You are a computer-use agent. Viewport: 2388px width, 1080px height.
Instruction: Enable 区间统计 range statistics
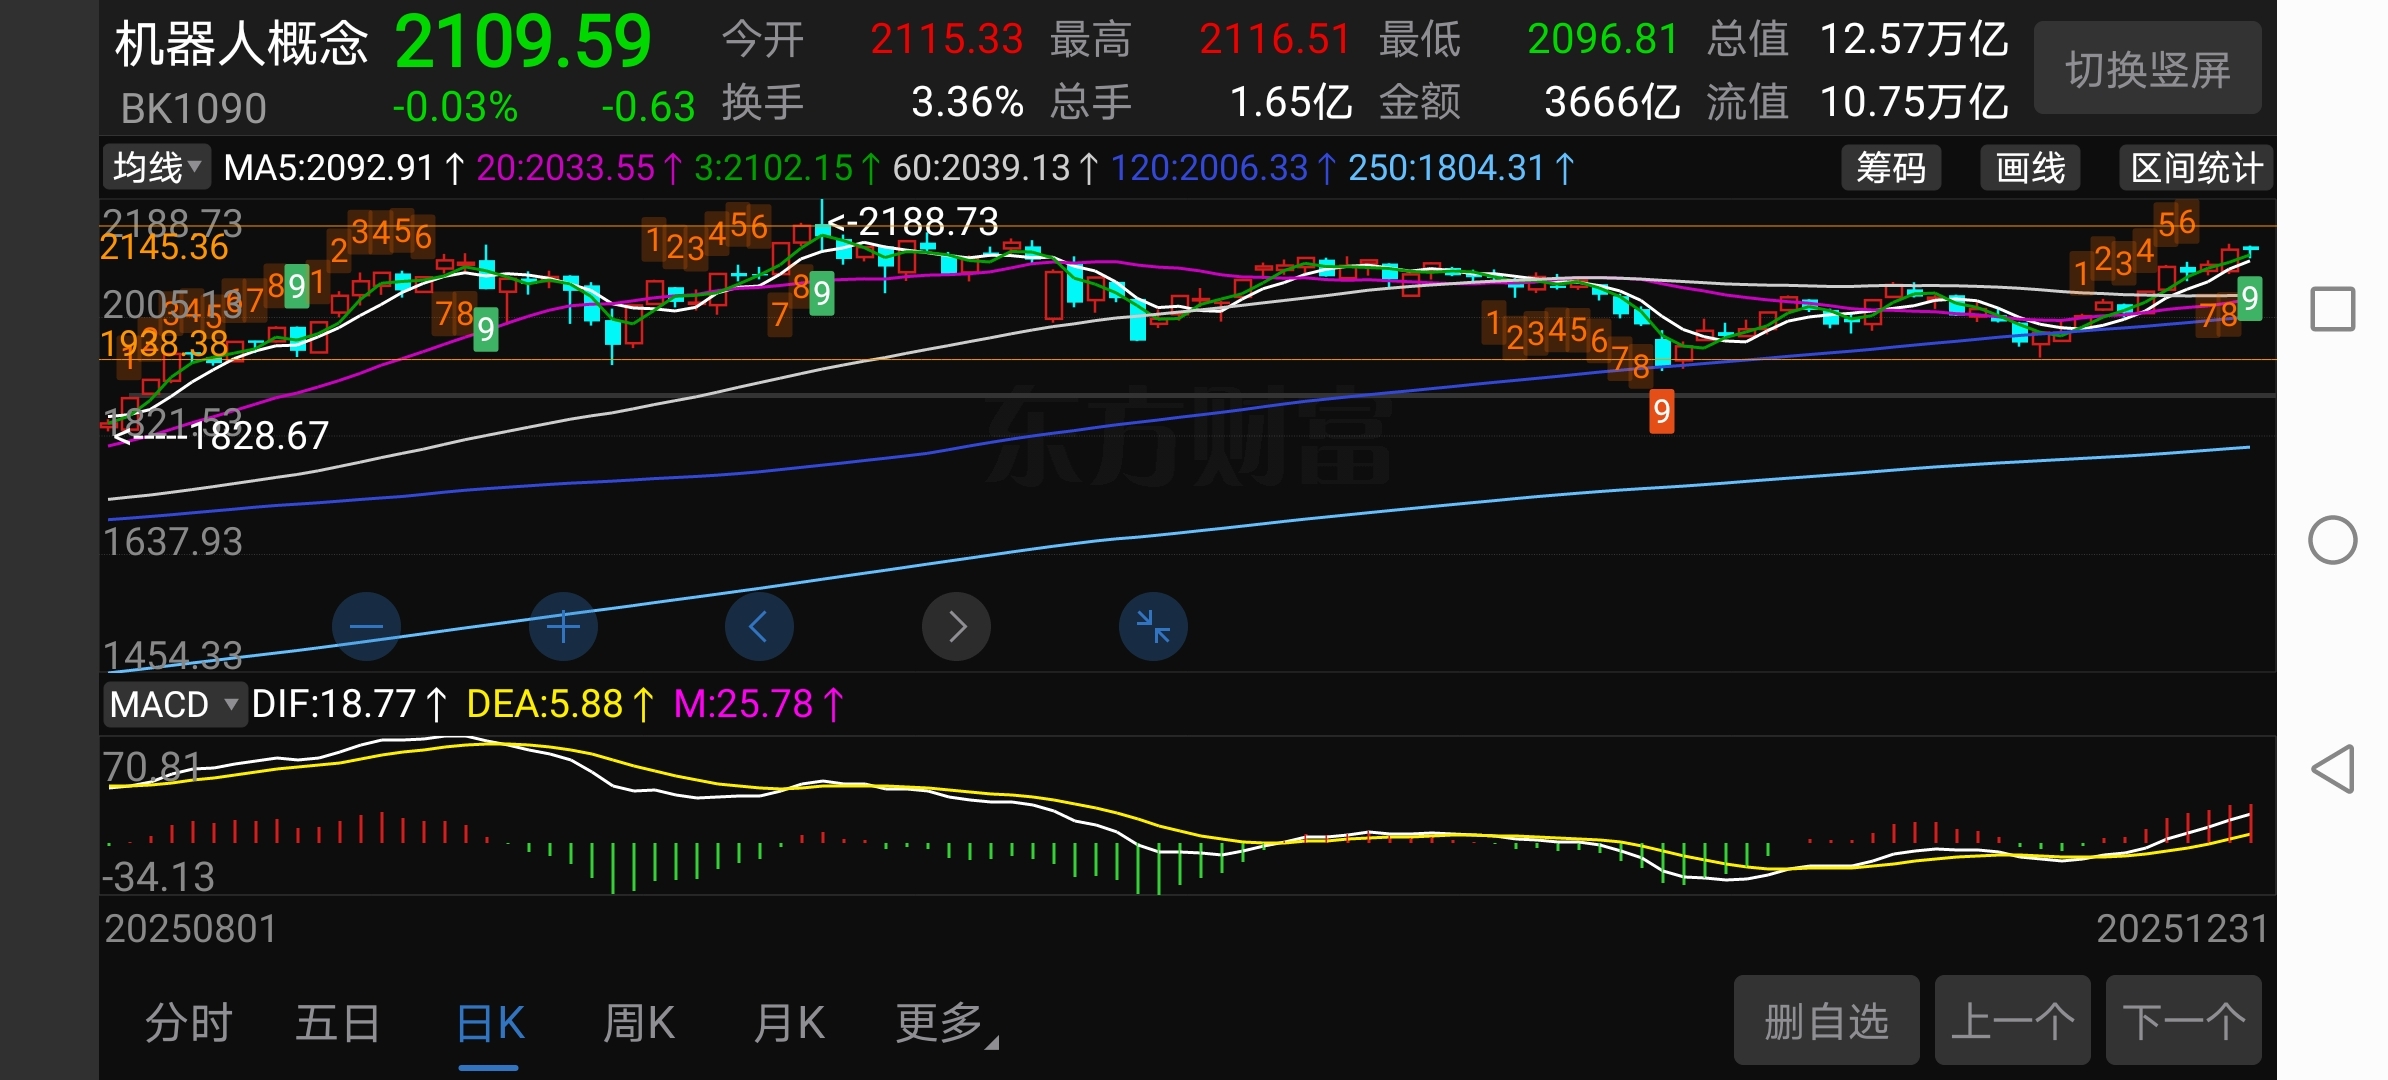tap(2195, 168)
